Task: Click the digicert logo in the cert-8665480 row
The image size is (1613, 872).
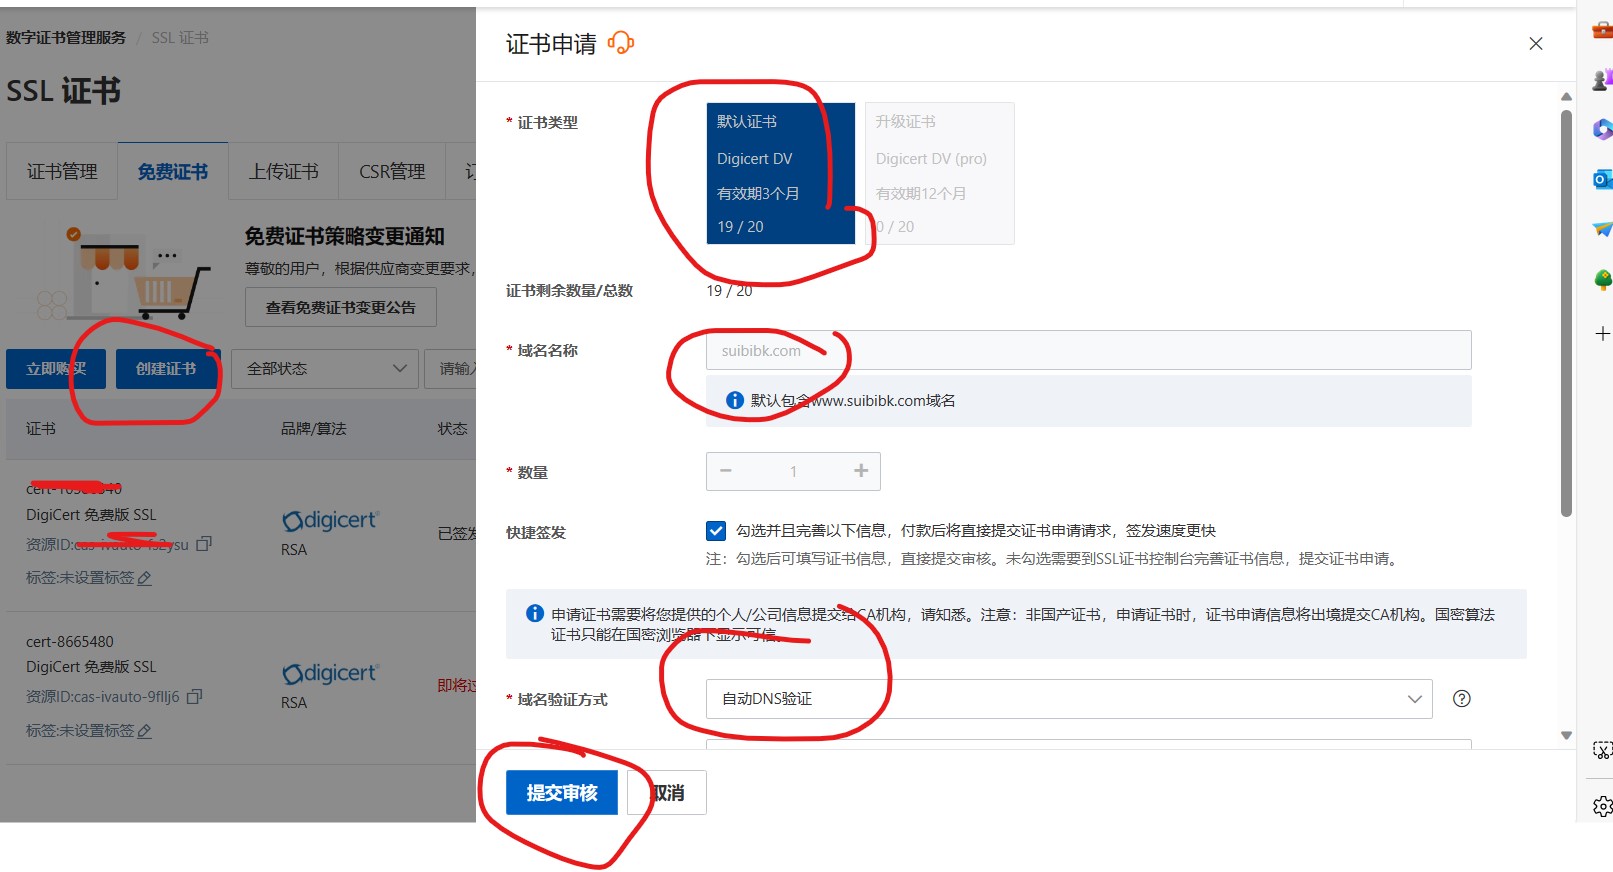Action: point(330,673)
